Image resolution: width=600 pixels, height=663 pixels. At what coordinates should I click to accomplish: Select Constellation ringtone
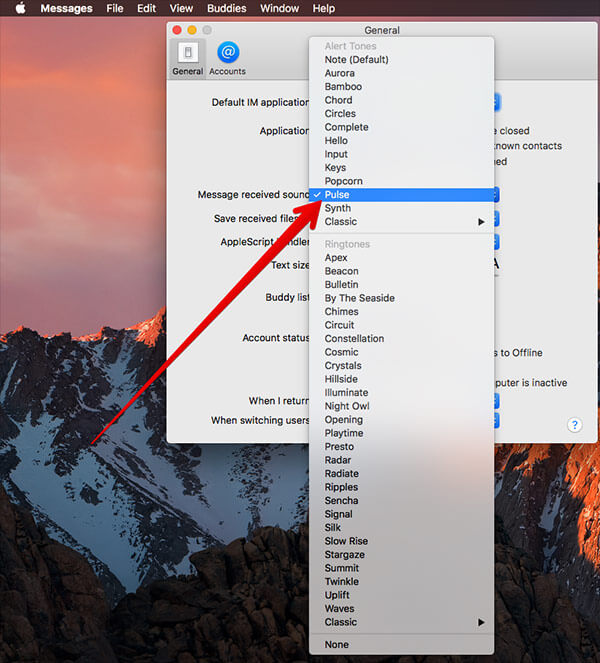401,339
